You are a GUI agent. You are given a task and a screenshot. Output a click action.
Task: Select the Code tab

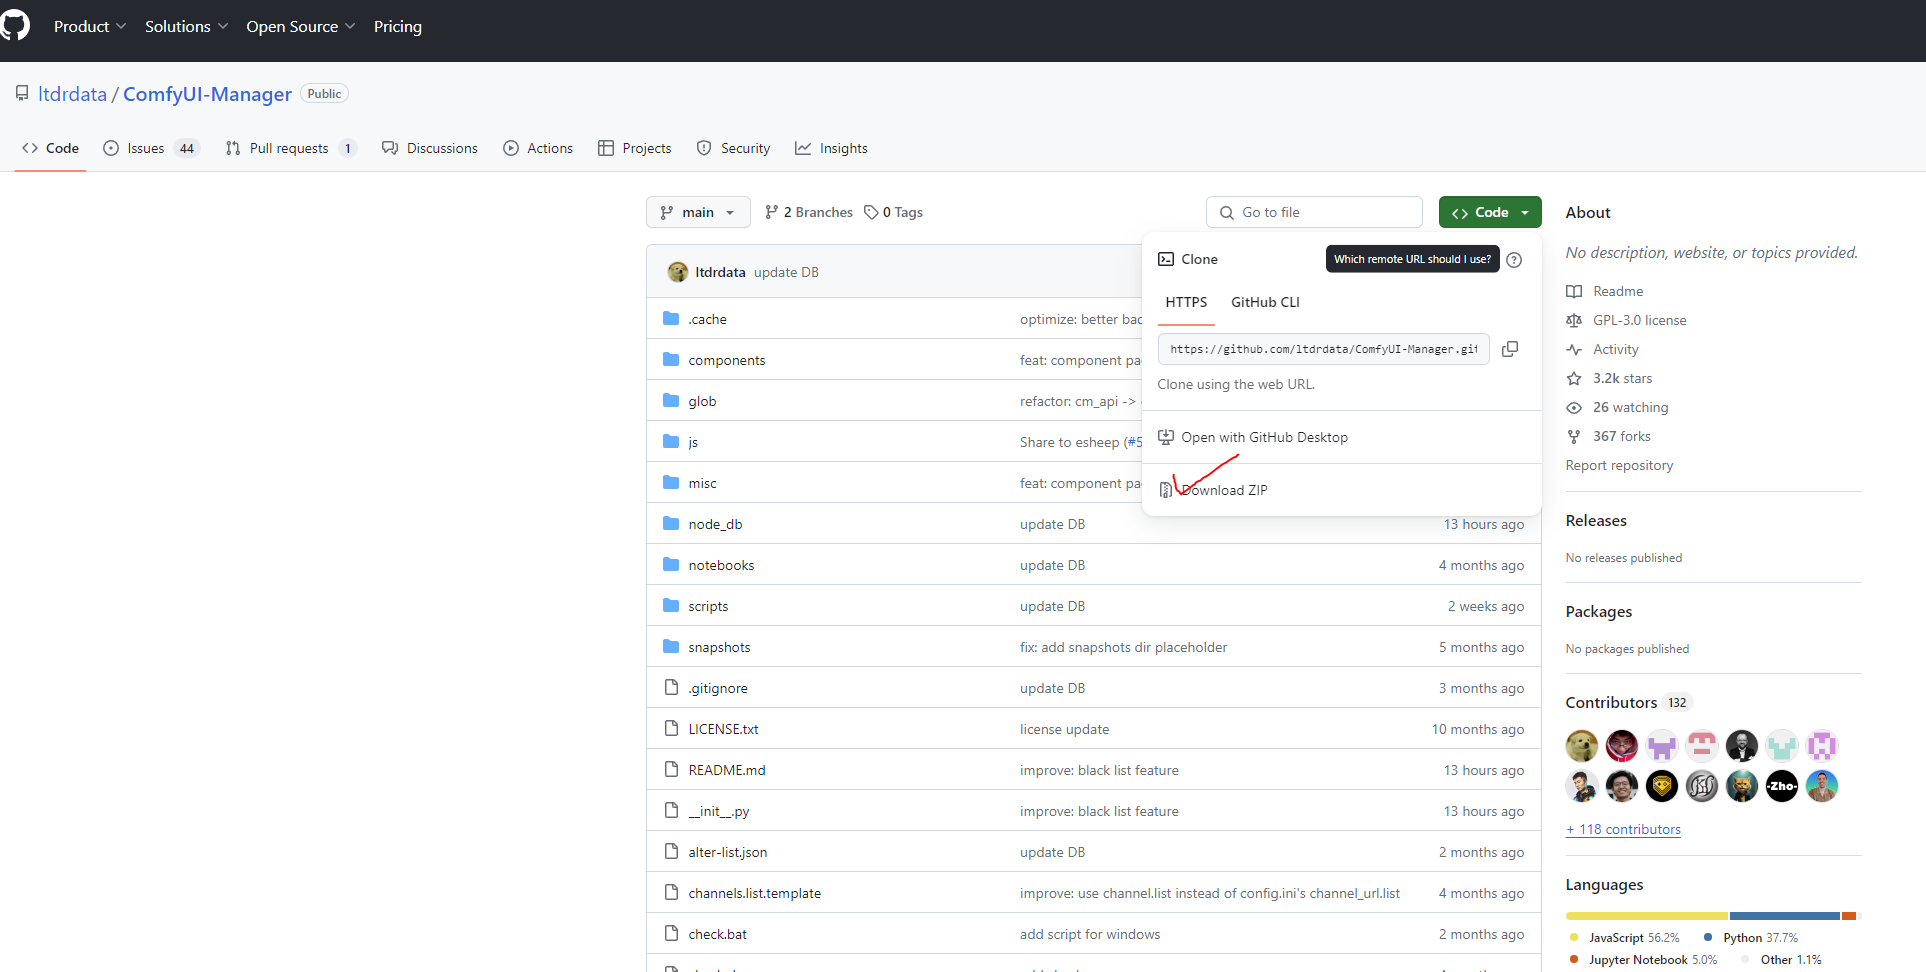click(50, 148)
